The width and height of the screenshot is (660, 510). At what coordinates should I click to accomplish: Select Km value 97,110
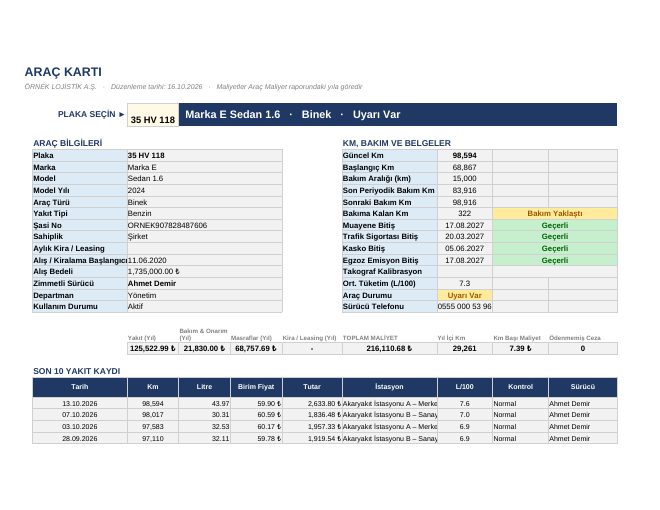point(153,438)
